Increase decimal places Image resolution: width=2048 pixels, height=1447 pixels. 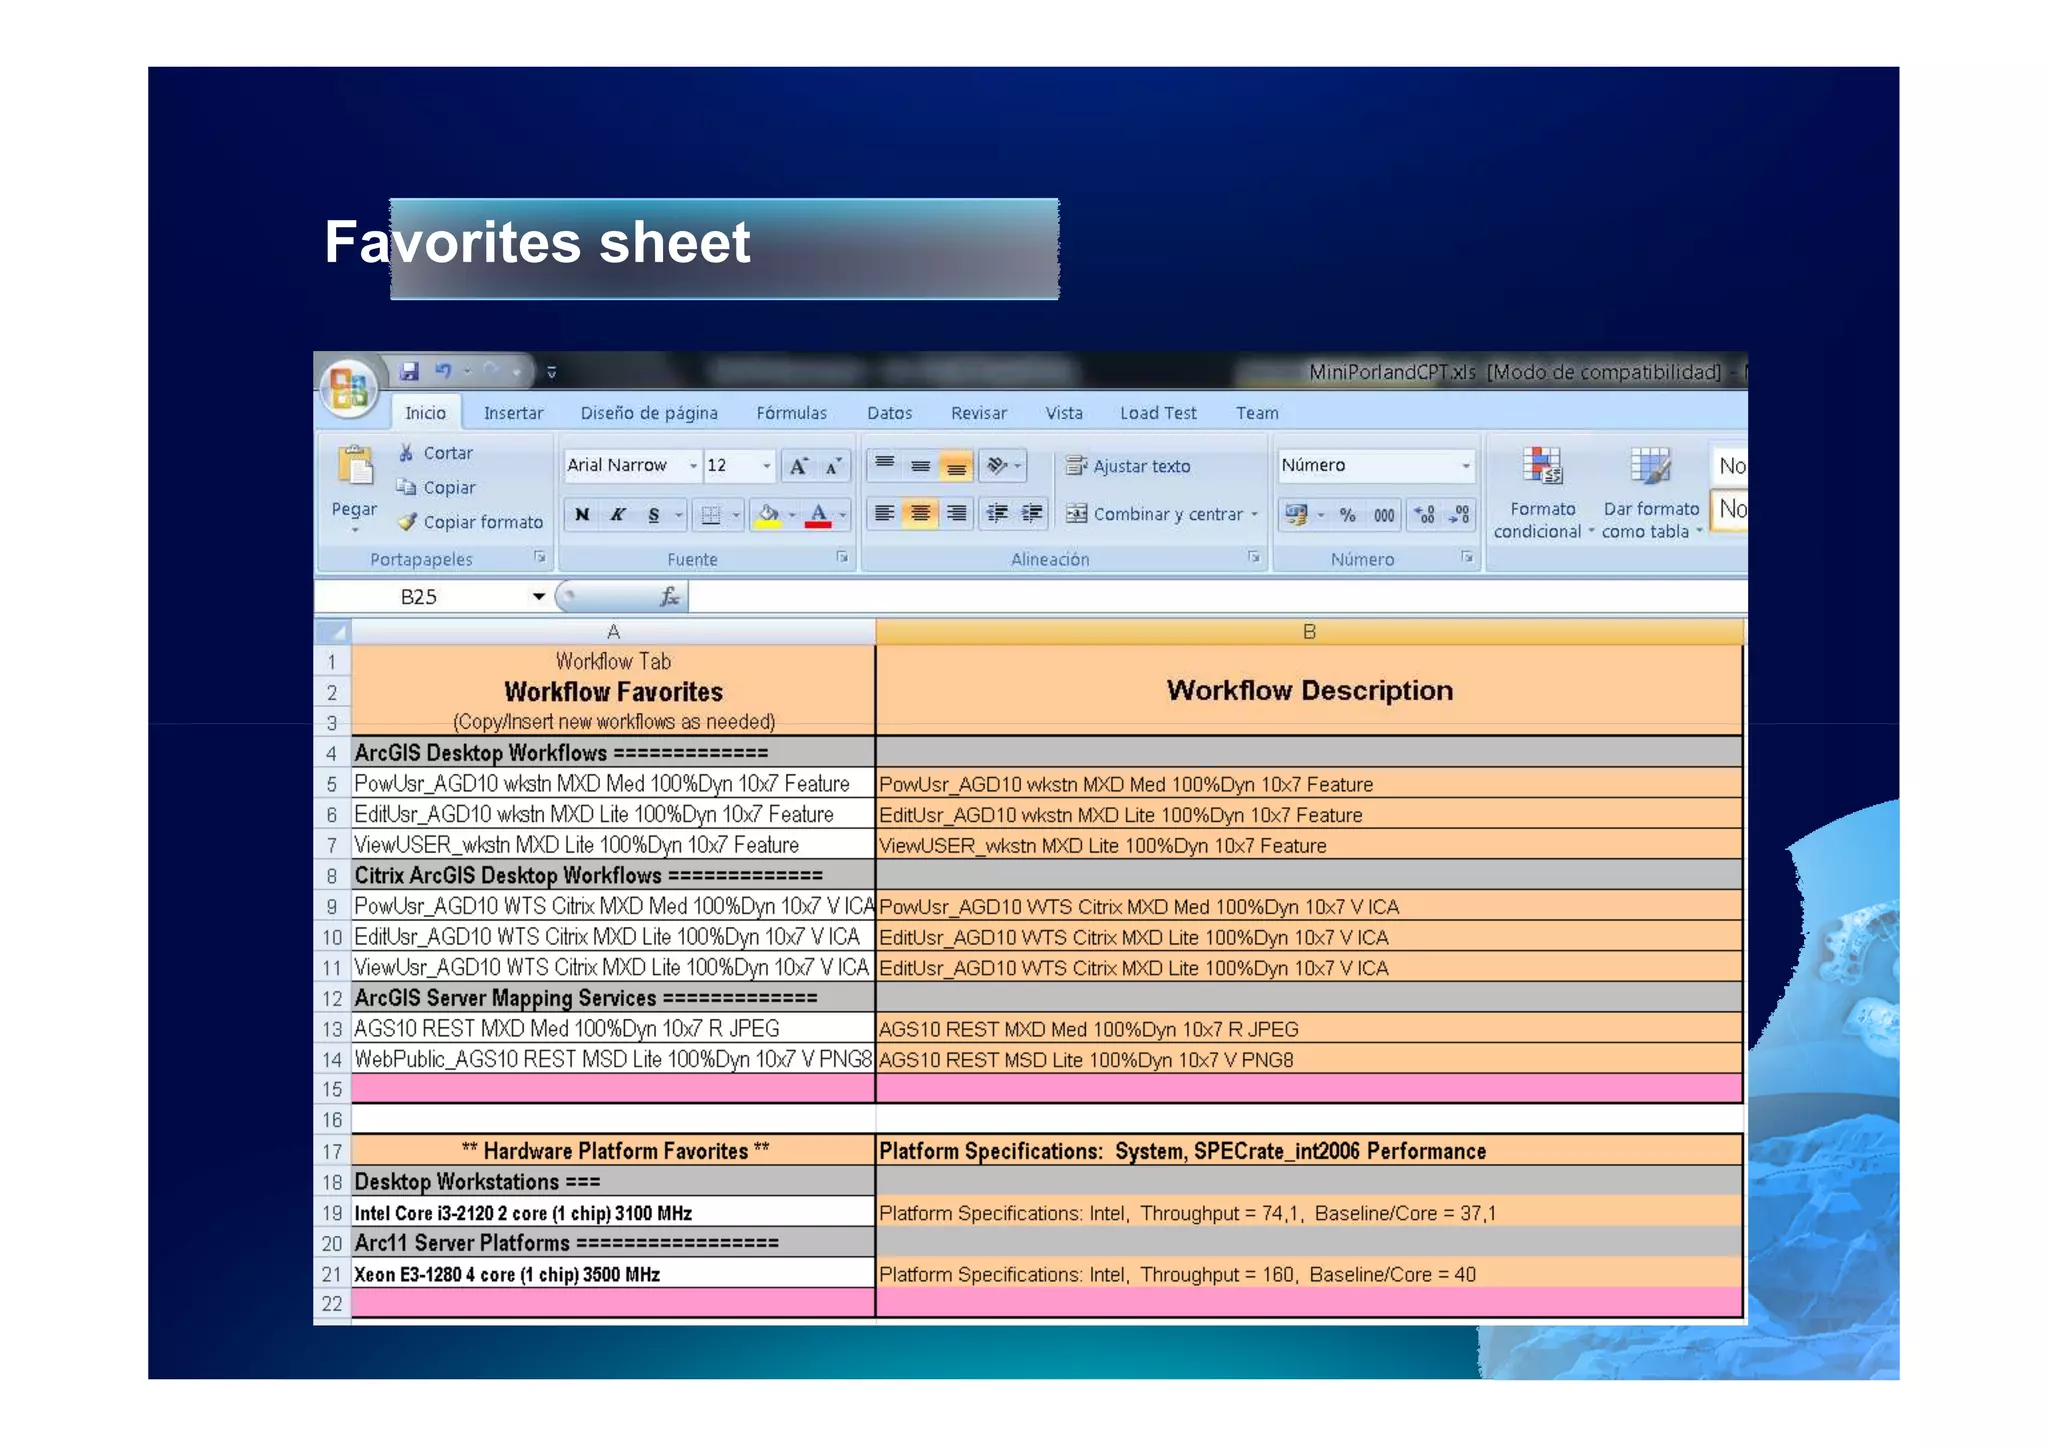tap(1425, 515)
